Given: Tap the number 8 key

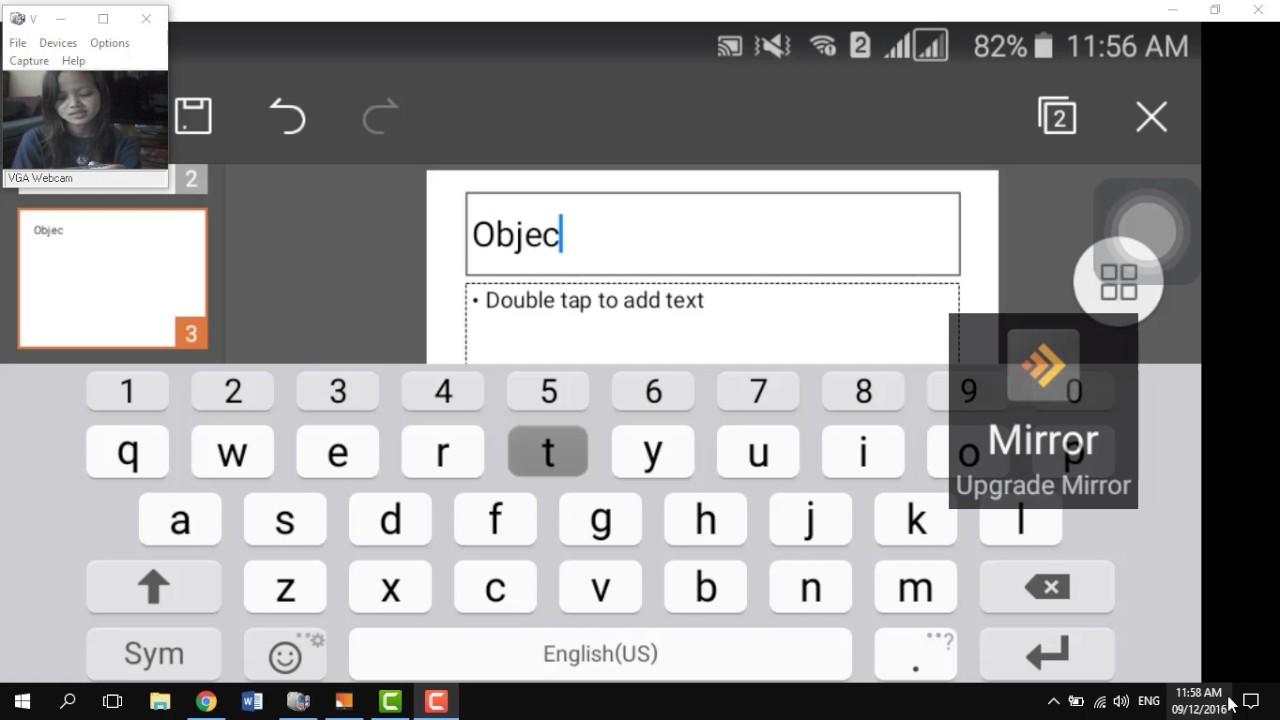Looking at the screenshot, I should 863,391.
